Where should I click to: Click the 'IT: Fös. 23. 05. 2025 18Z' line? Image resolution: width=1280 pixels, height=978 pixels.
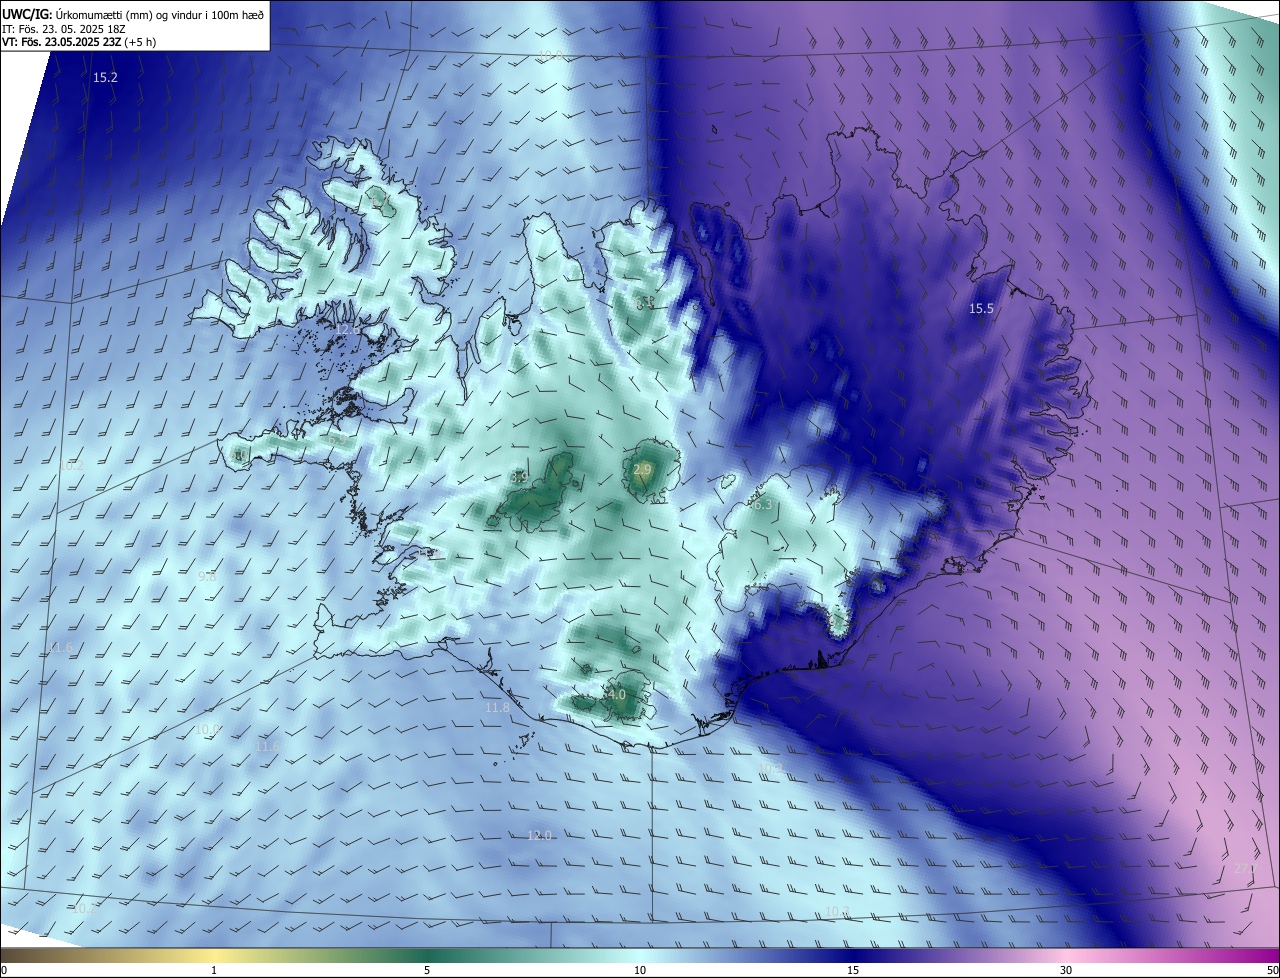pyautogui.click(x=64, y=29)
